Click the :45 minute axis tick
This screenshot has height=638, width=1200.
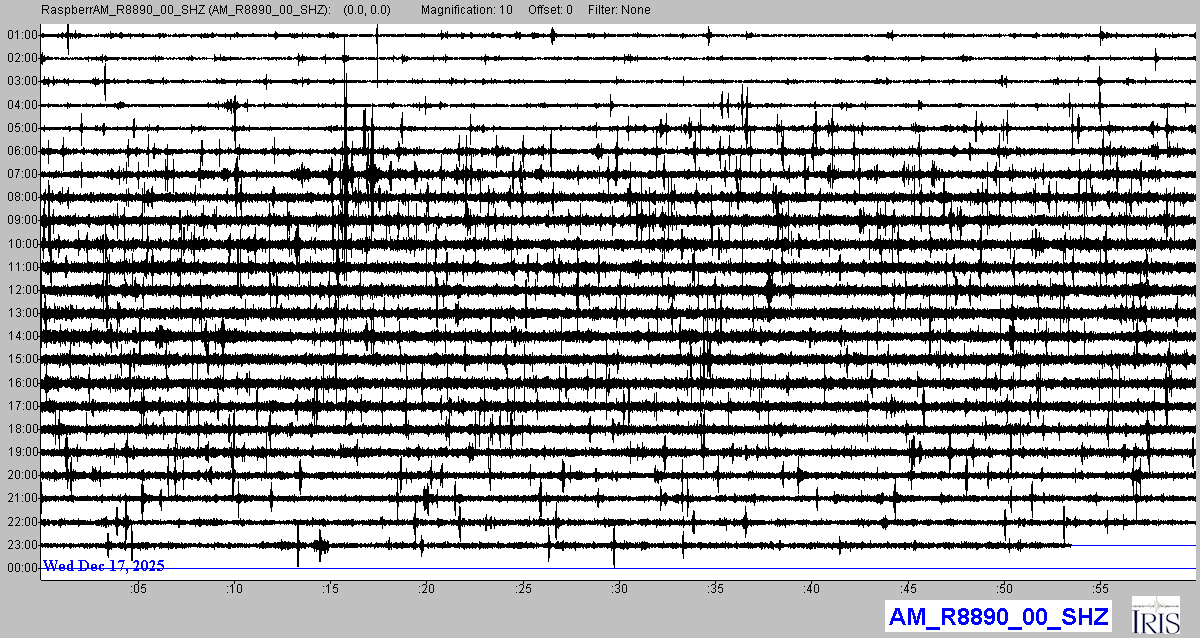point(908,588)
